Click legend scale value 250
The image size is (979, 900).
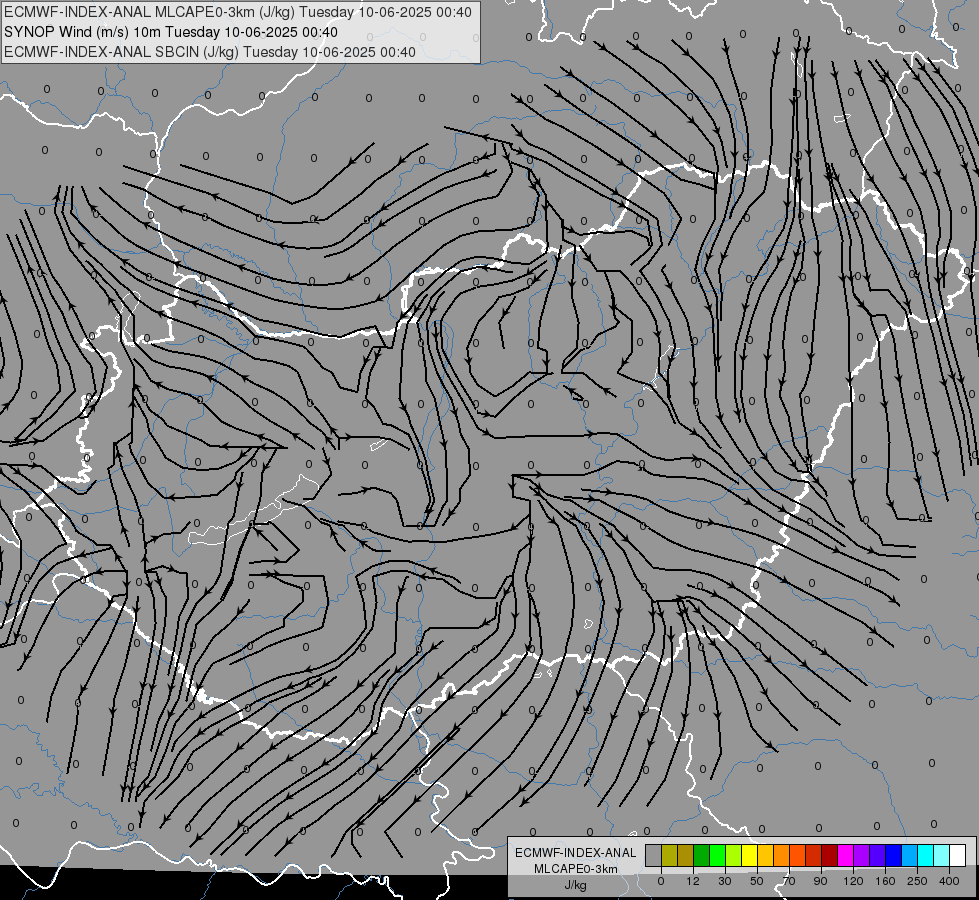coord(917,881)
